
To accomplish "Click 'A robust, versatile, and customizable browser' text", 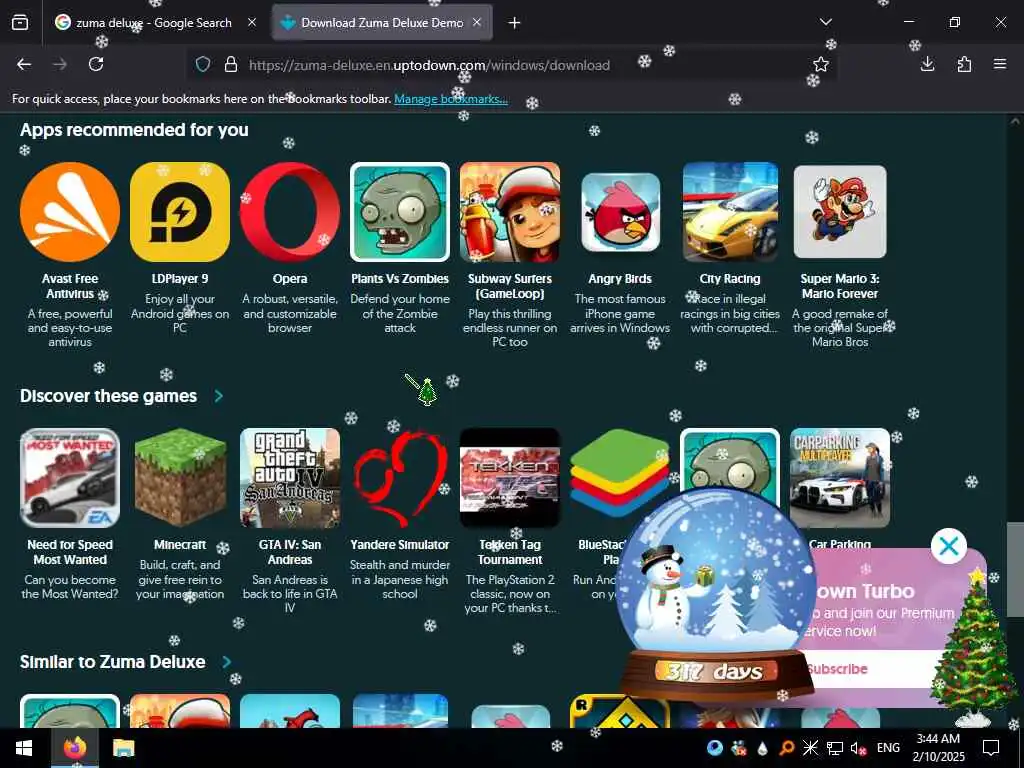I will [290, 313].
